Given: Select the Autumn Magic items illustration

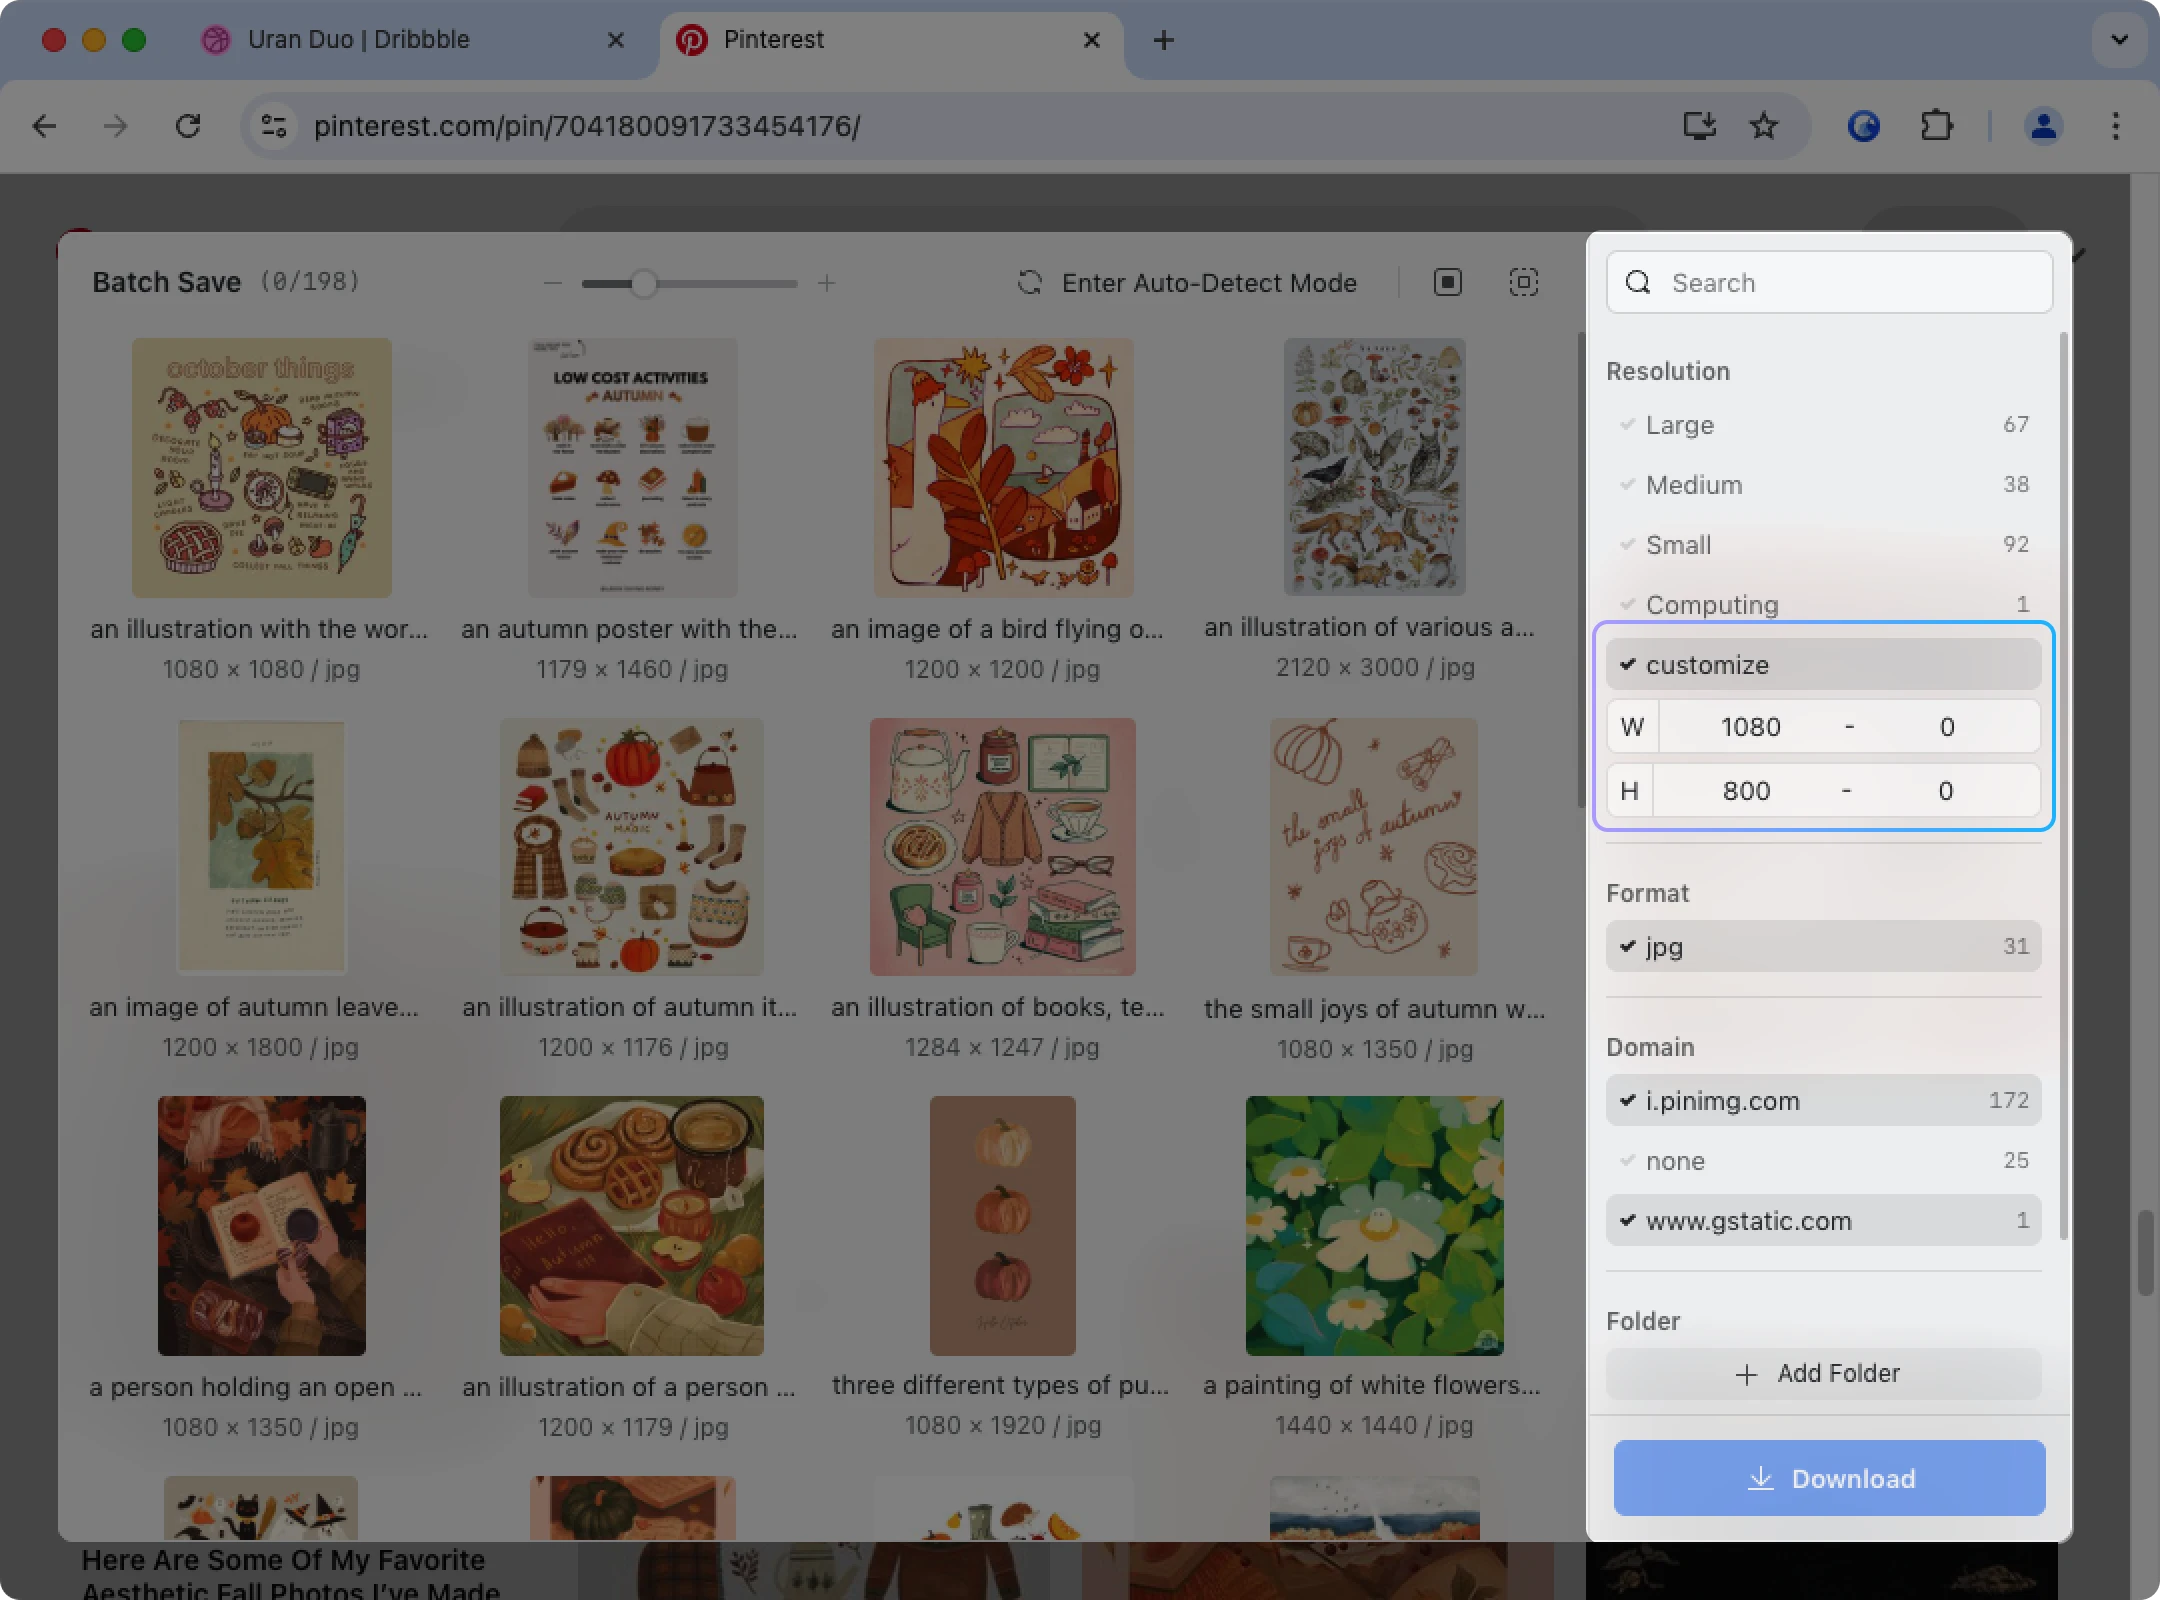Looking at the screenshot, I should 632,846.
